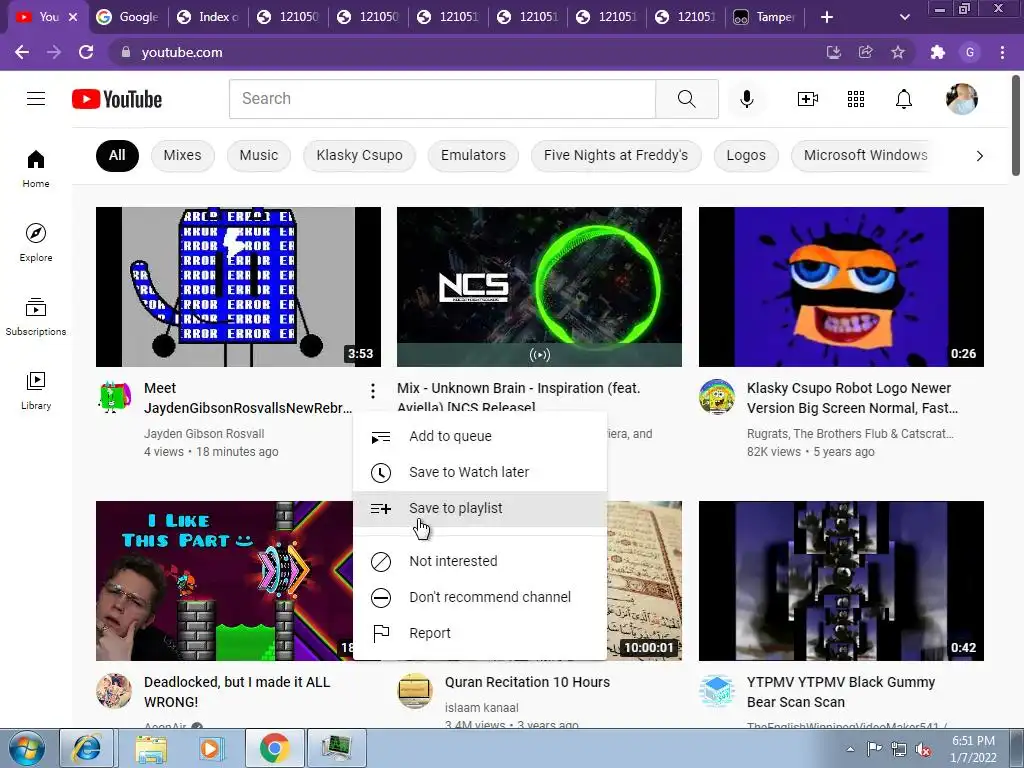This screenshot has height=768, width=1024.
Task: Open notifications bell
Action: [903, 99]
